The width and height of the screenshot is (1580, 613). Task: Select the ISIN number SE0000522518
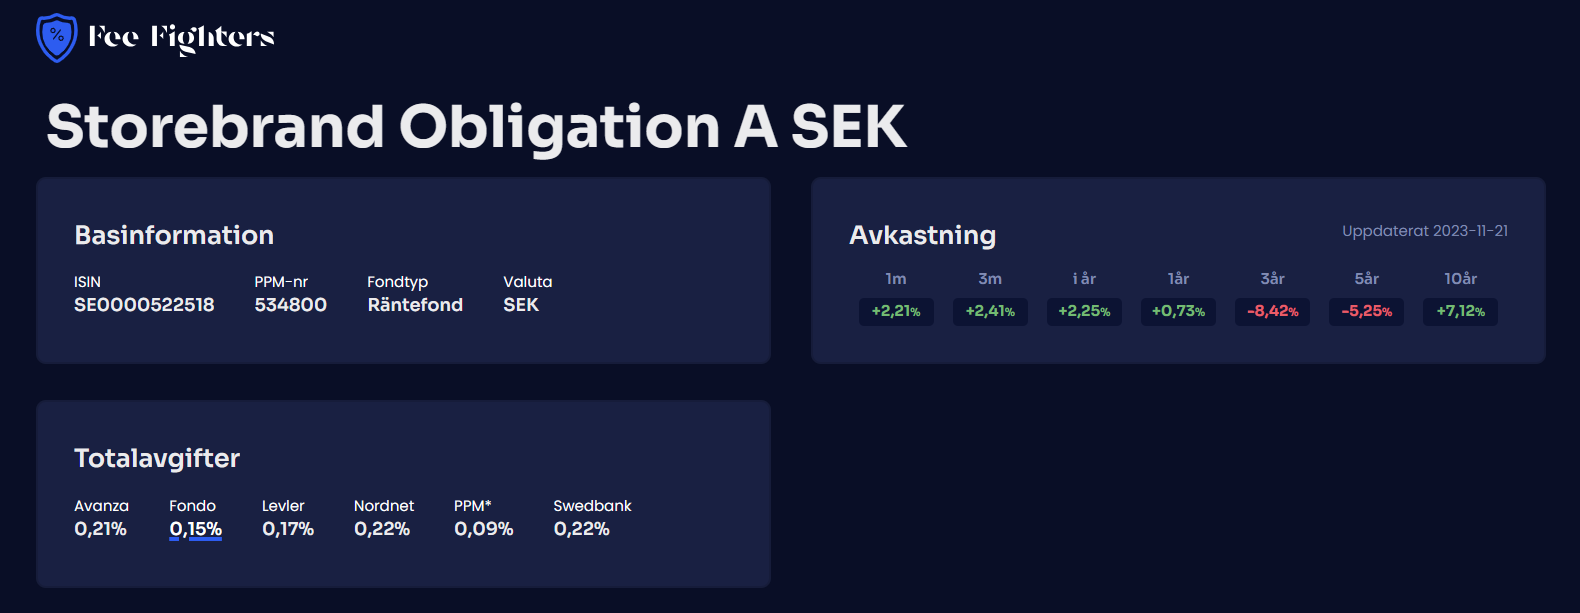144,305
